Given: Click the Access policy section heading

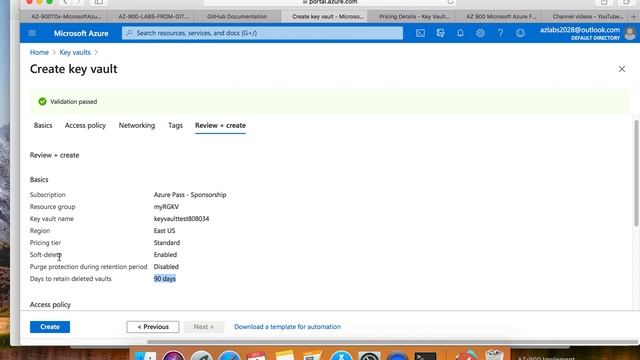Looking at the screenshot, I should 50,304.
